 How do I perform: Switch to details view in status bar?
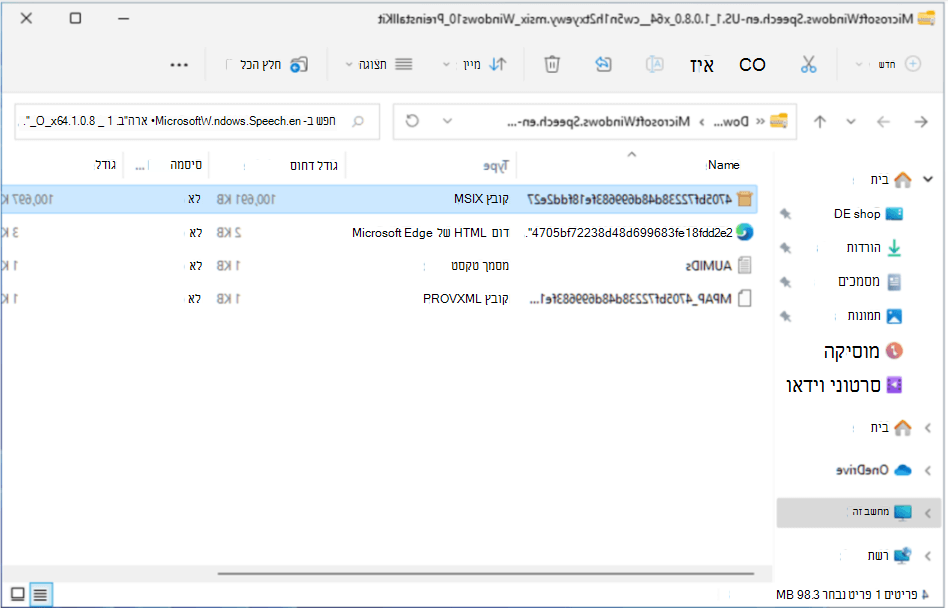pyautogui.click(x=41, y=595)
